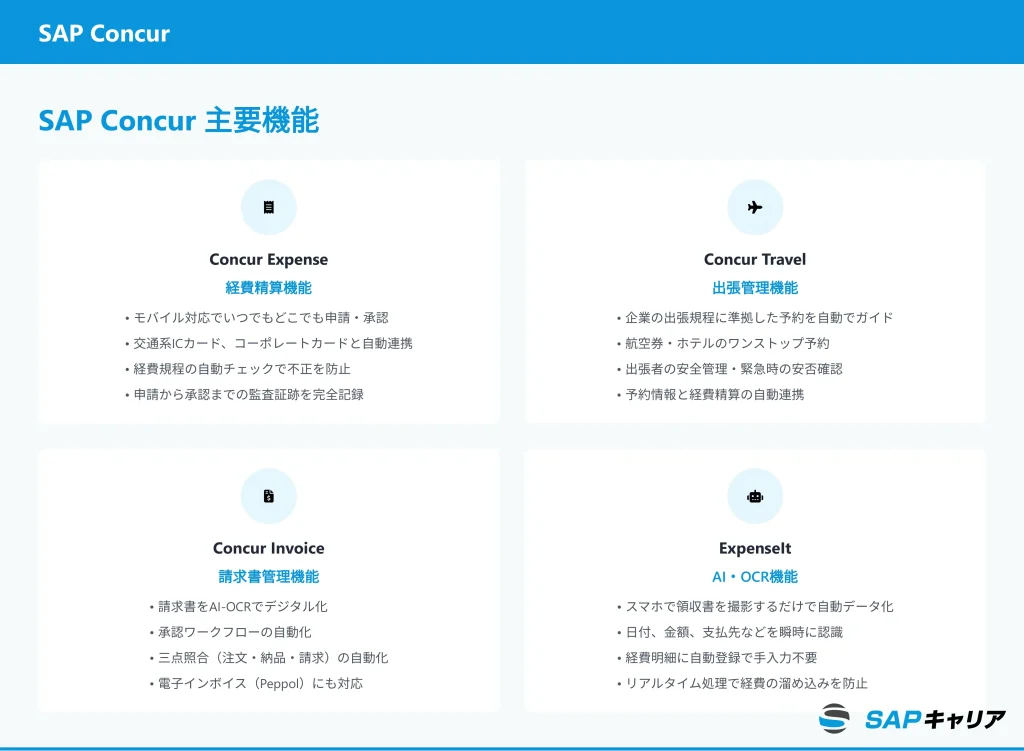Click the Concur Invoice document icon
Screen dimensions: 1024x751
[268, 496]
